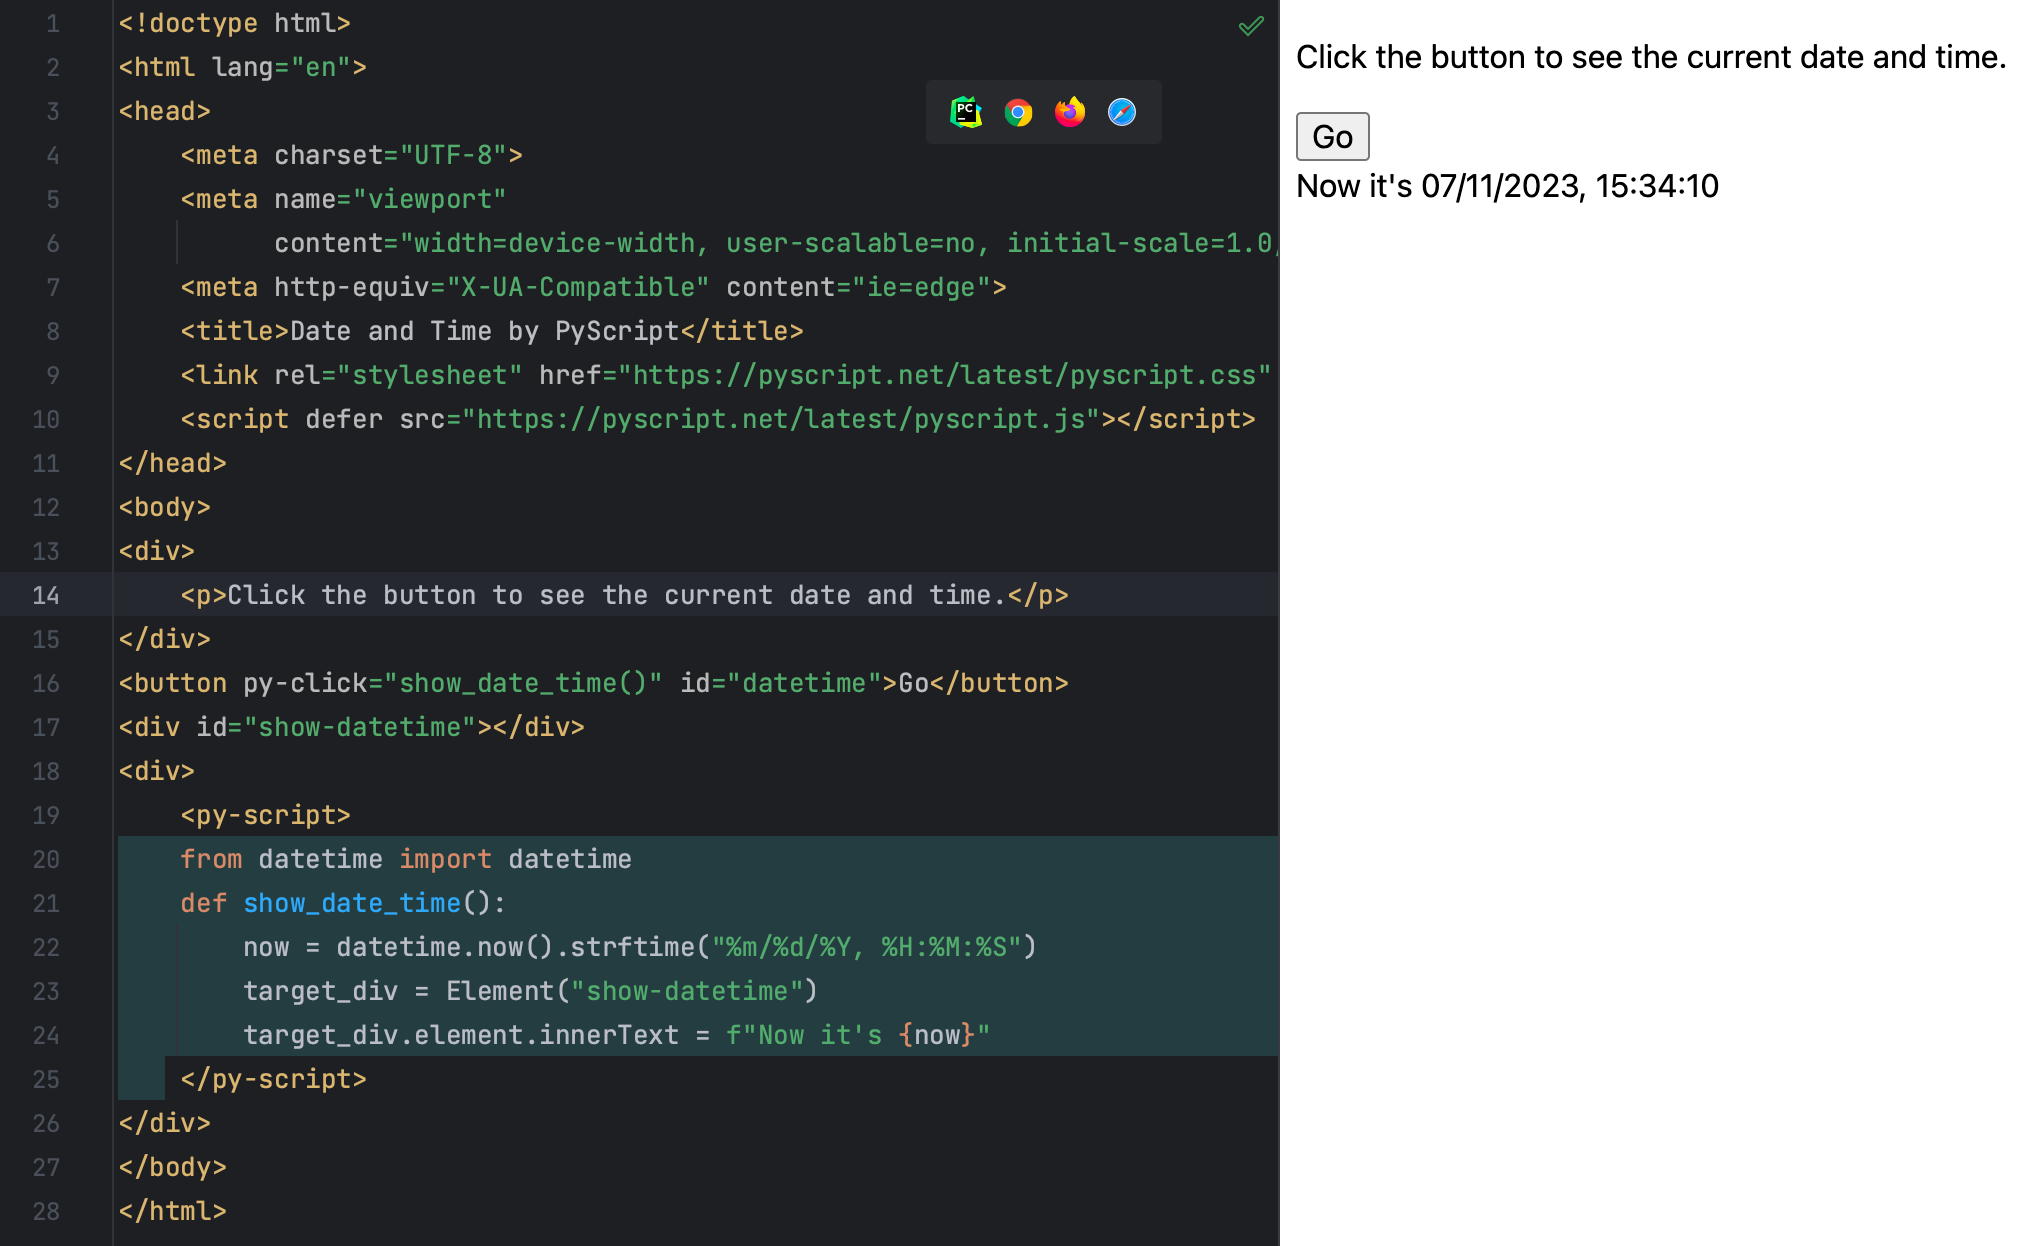The height and width of the screenshot is (1246, 2030).
Task: Click the strftime format string on line 22
Action: pos(868,947)
